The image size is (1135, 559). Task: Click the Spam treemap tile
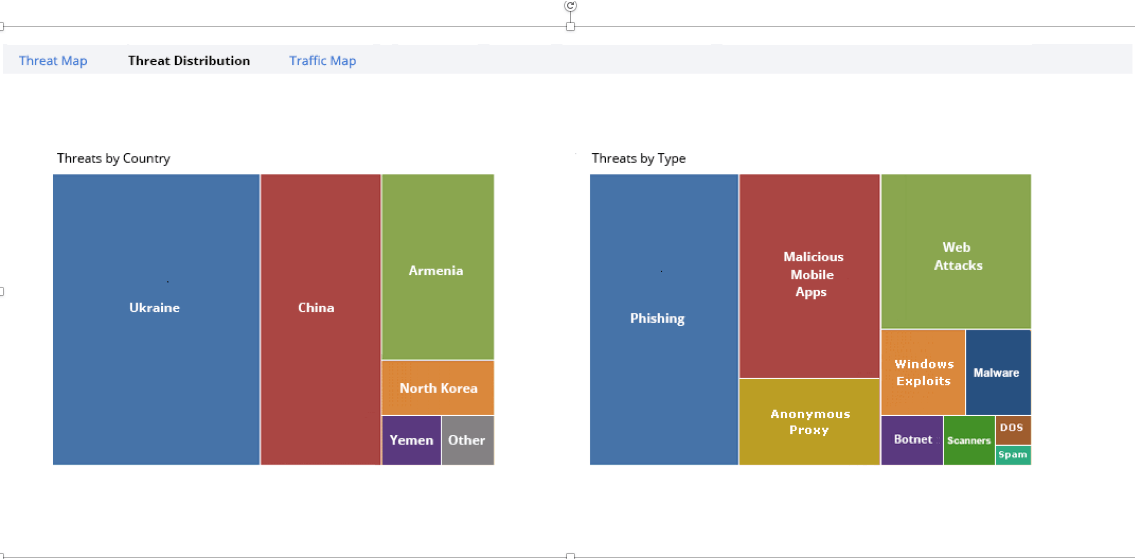click(x=1012, y=455)
